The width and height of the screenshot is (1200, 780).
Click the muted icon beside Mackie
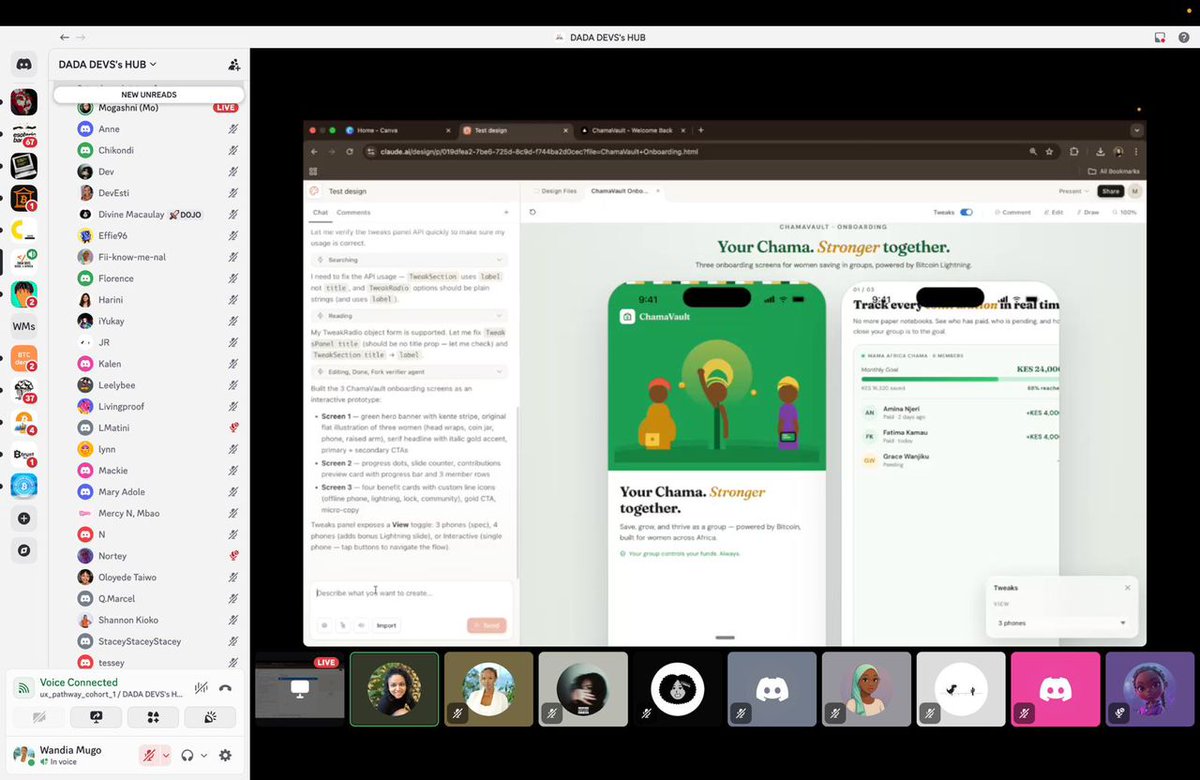[233, 470]
